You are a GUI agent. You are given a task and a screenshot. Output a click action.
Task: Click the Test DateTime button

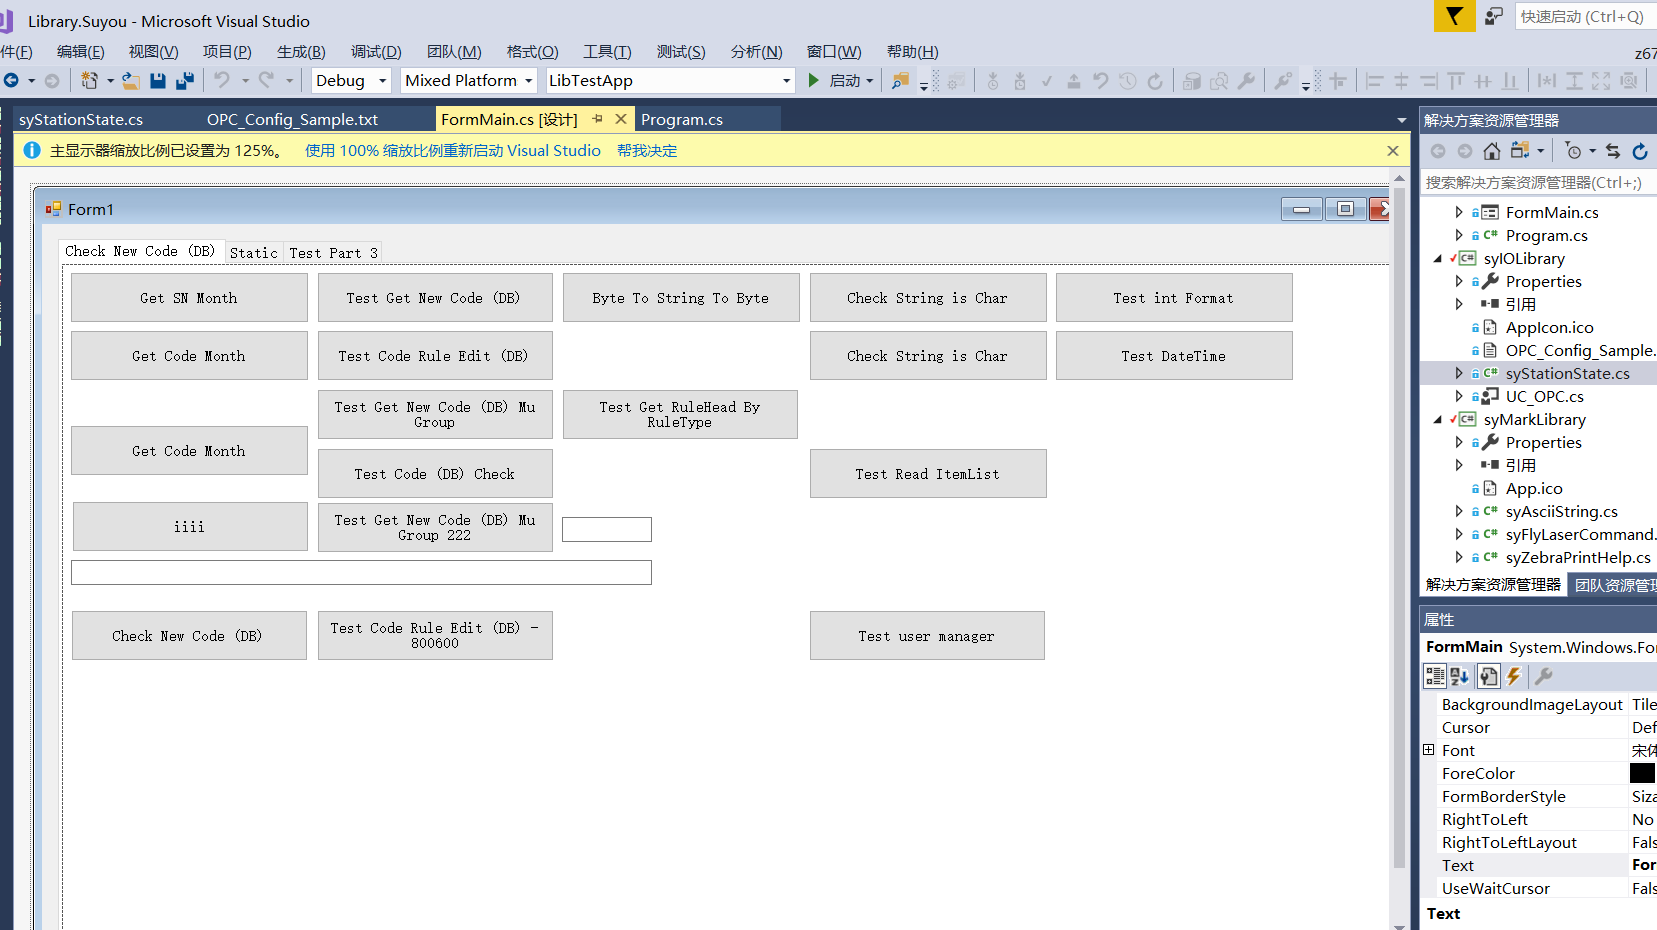click(x=1173, y=356)
